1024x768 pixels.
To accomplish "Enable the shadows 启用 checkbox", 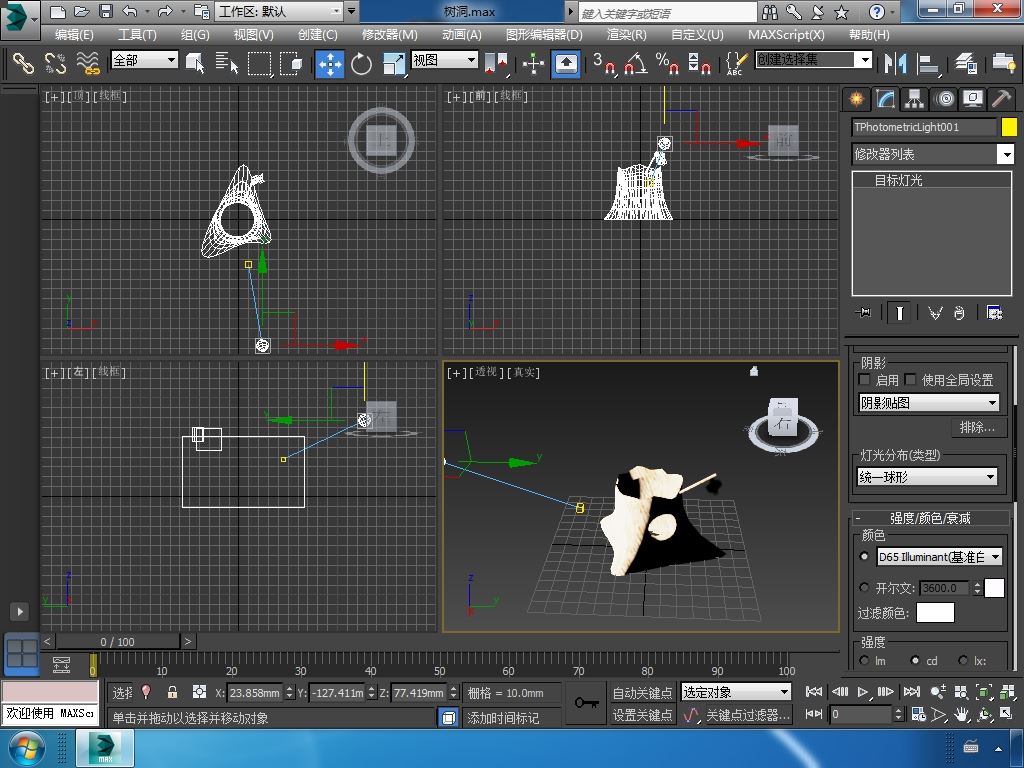I will pyautogui.click(x=865, y=380).
